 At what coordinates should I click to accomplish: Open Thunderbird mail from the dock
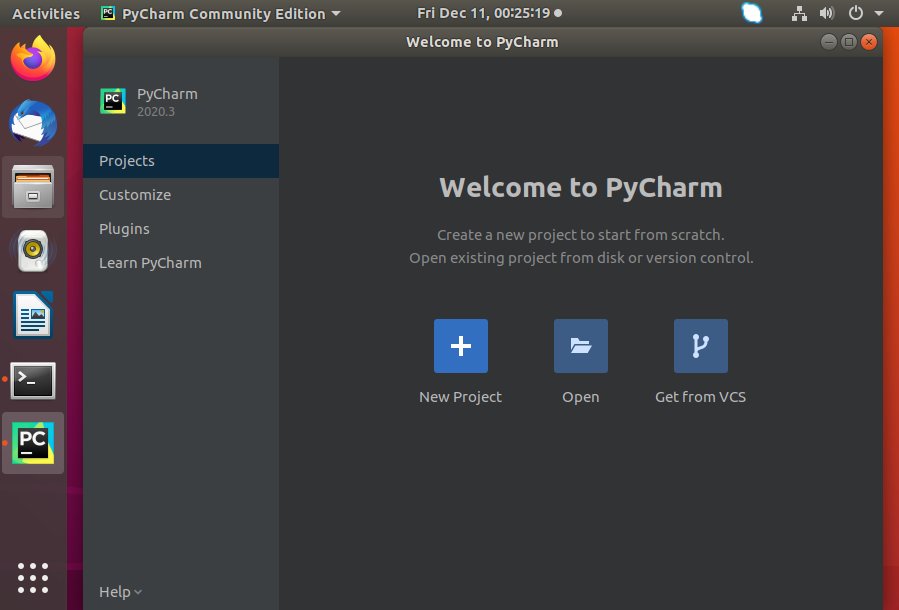(x=33, y=123)
